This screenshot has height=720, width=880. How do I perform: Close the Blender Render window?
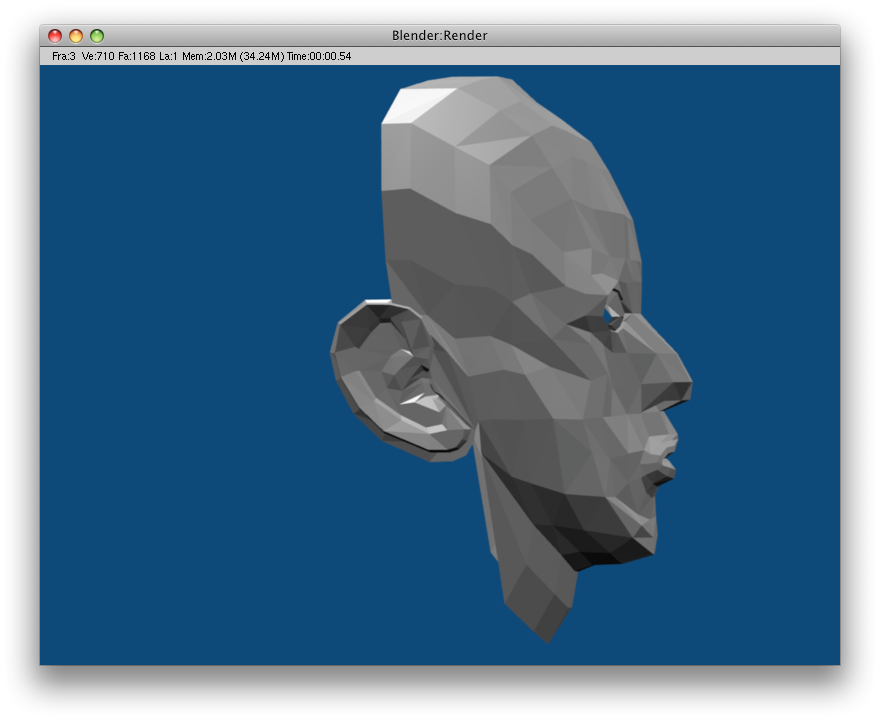tap(55, 36)
